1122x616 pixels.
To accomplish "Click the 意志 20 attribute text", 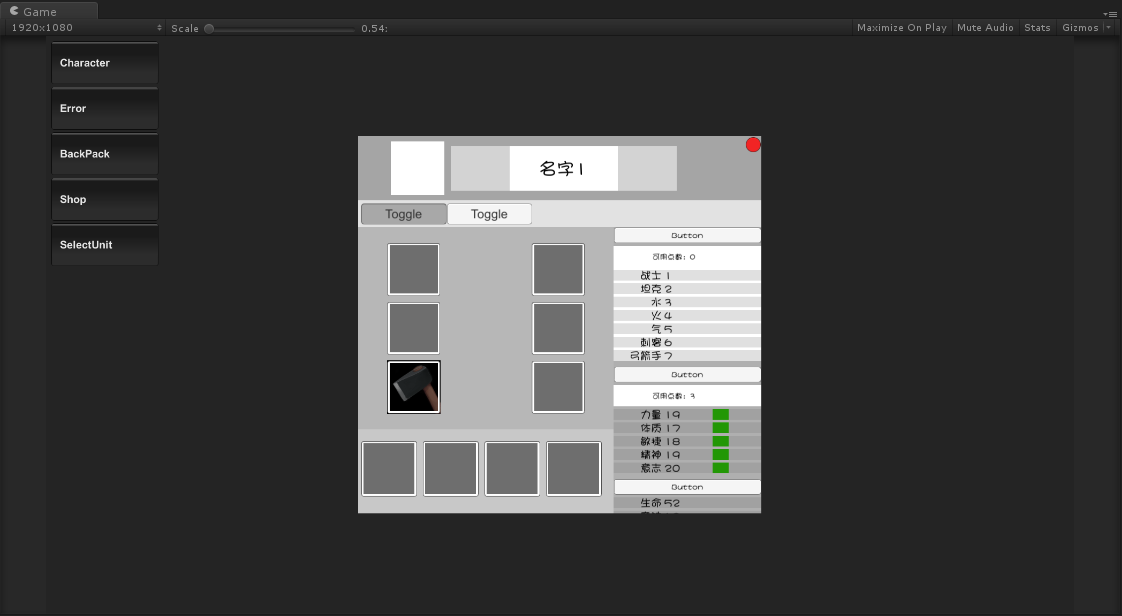I will (x=660, y=469).
